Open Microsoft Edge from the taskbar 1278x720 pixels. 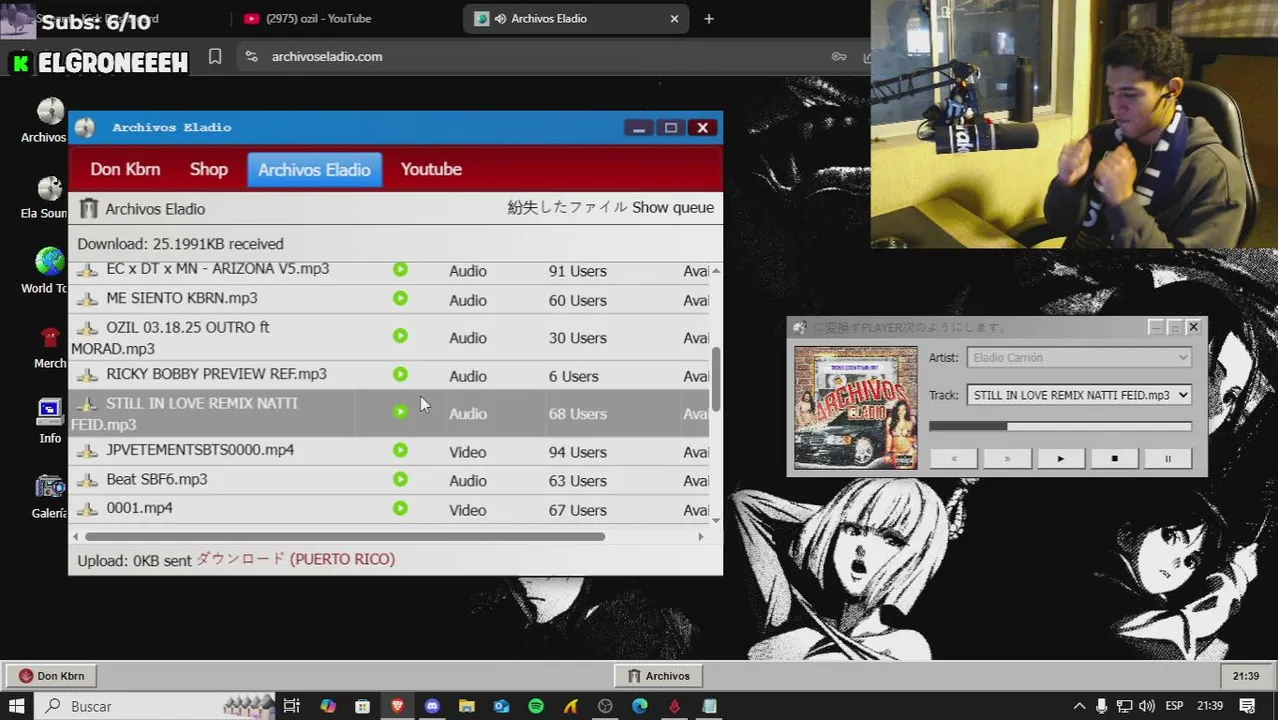click(640, 706)
